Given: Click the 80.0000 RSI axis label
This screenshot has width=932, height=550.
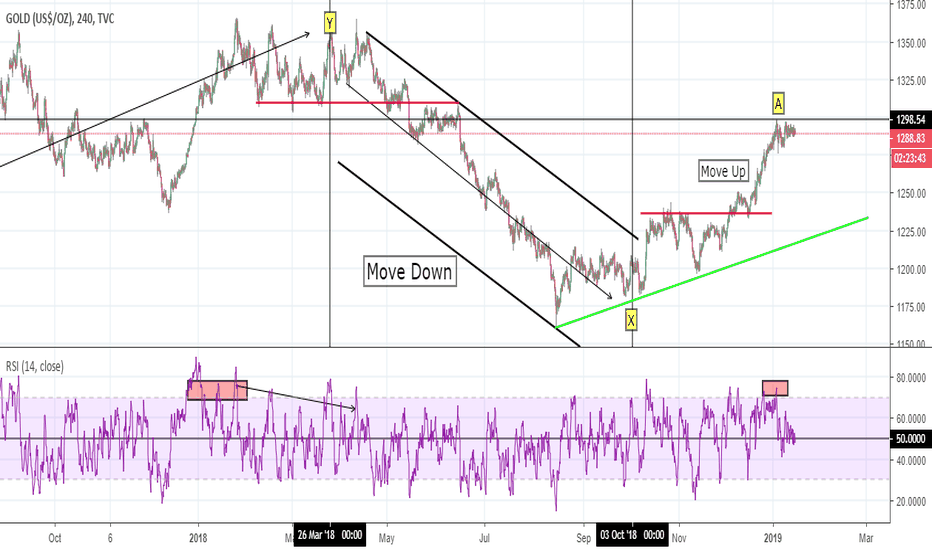Looking at the screenshot, I should pos(911,378).
